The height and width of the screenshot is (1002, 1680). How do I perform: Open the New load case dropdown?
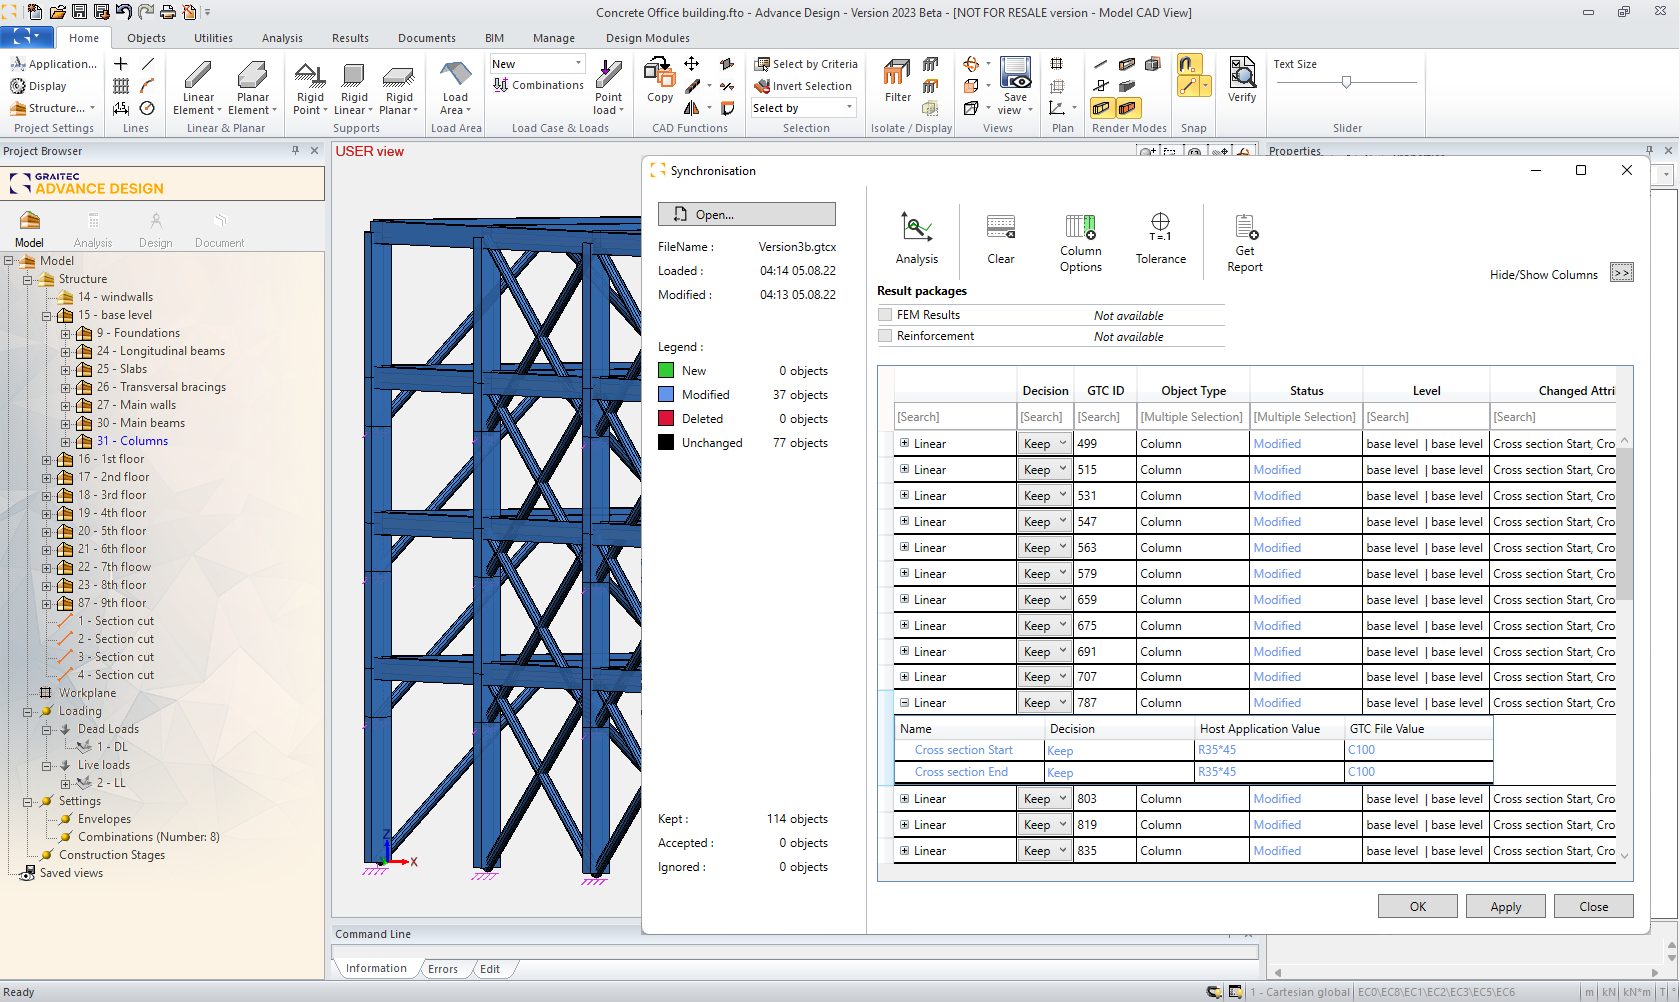(x=537, y=64)
